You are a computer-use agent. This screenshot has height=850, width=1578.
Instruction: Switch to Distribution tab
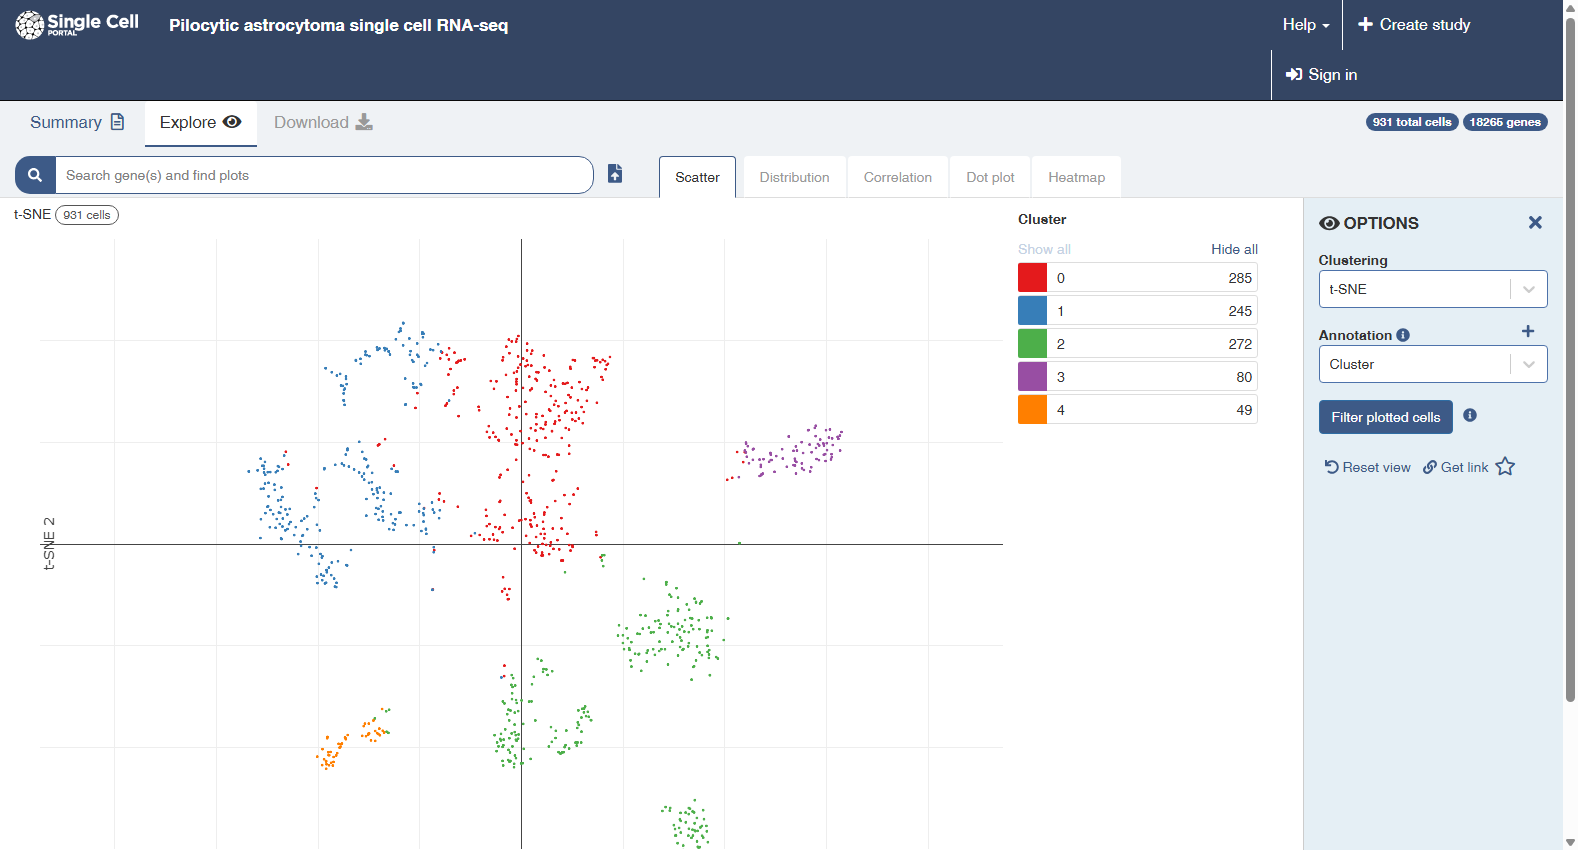[x=794, y=177]
